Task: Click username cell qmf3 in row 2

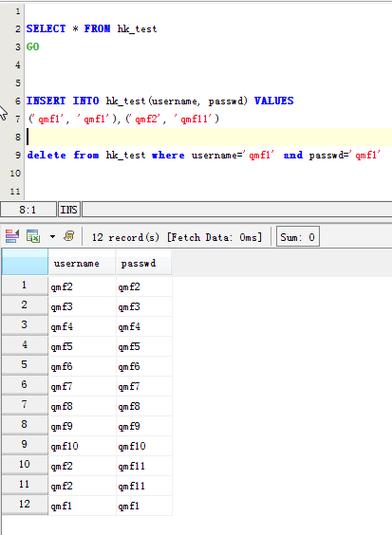Action: click(x=82, y=306)
